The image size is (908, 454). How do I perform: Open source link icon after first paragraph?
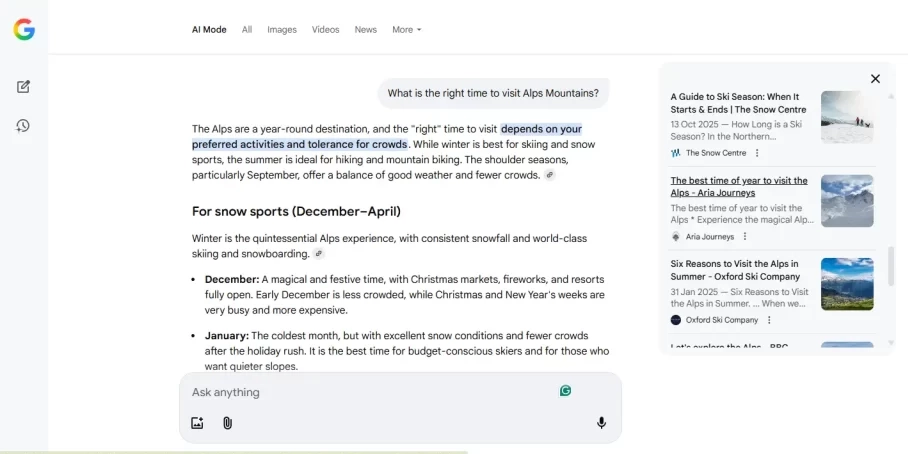click(x=549, y=175)
